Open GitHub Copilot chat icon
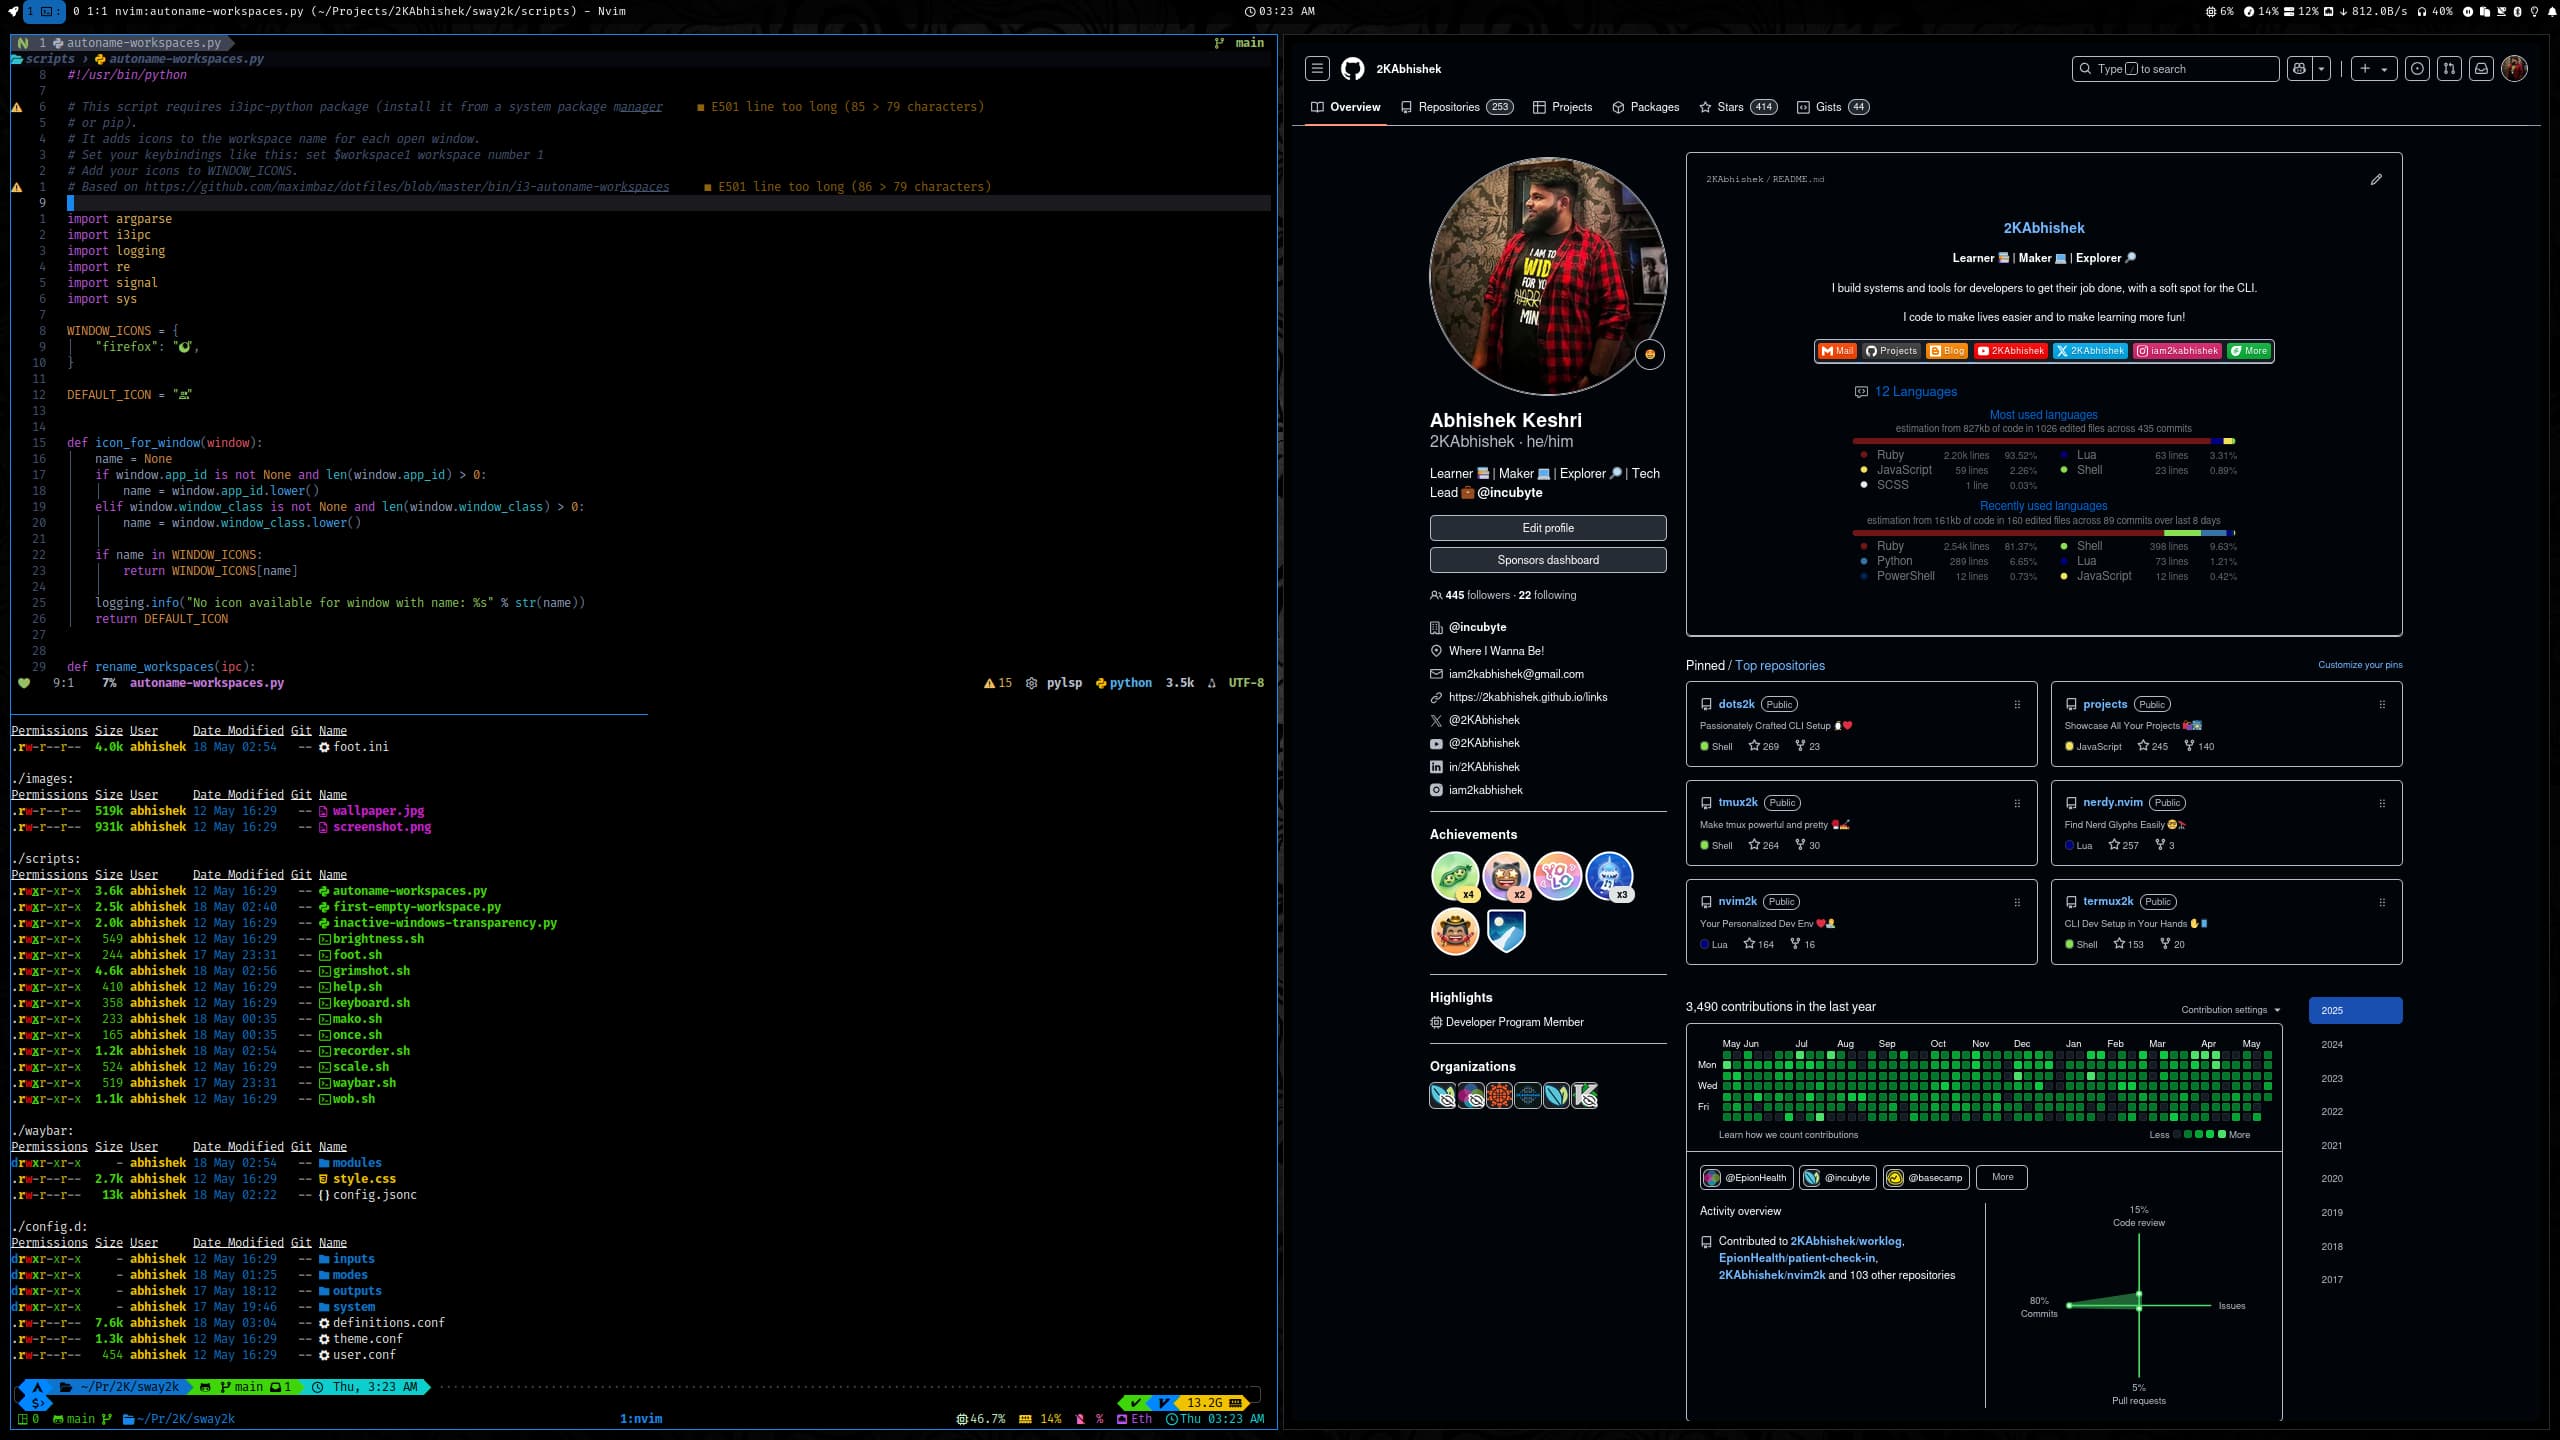Image resolution: width=2560 pixels, height=1440 pixels. click(x=2299, y=69)
